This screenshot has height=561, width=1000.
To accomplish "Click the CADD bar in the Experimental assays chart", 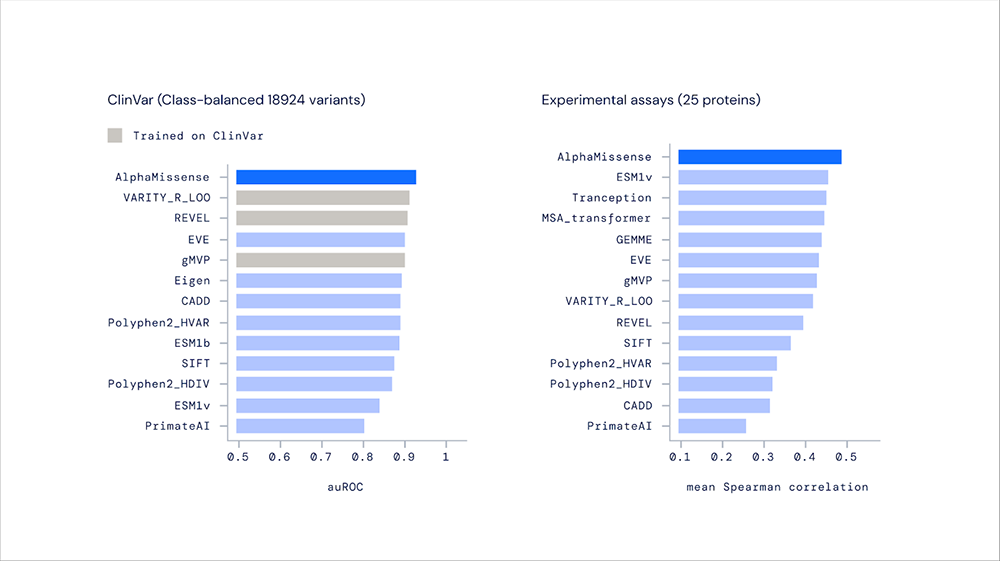I will point(724,405).
